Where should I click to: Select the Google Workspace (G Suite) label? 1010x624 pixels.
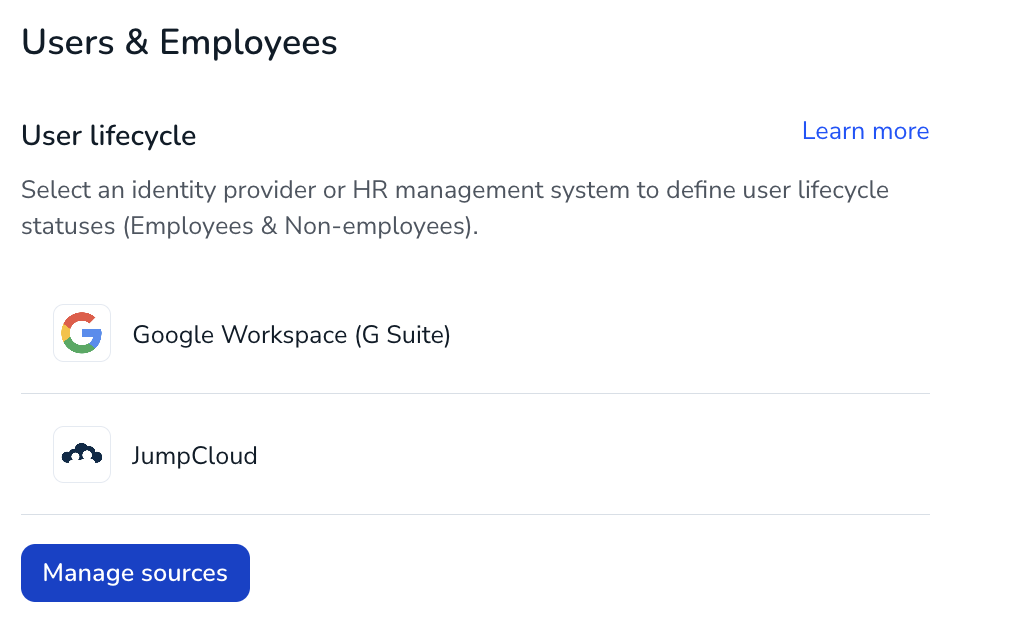pyautogui.click(x=291, y=334)
